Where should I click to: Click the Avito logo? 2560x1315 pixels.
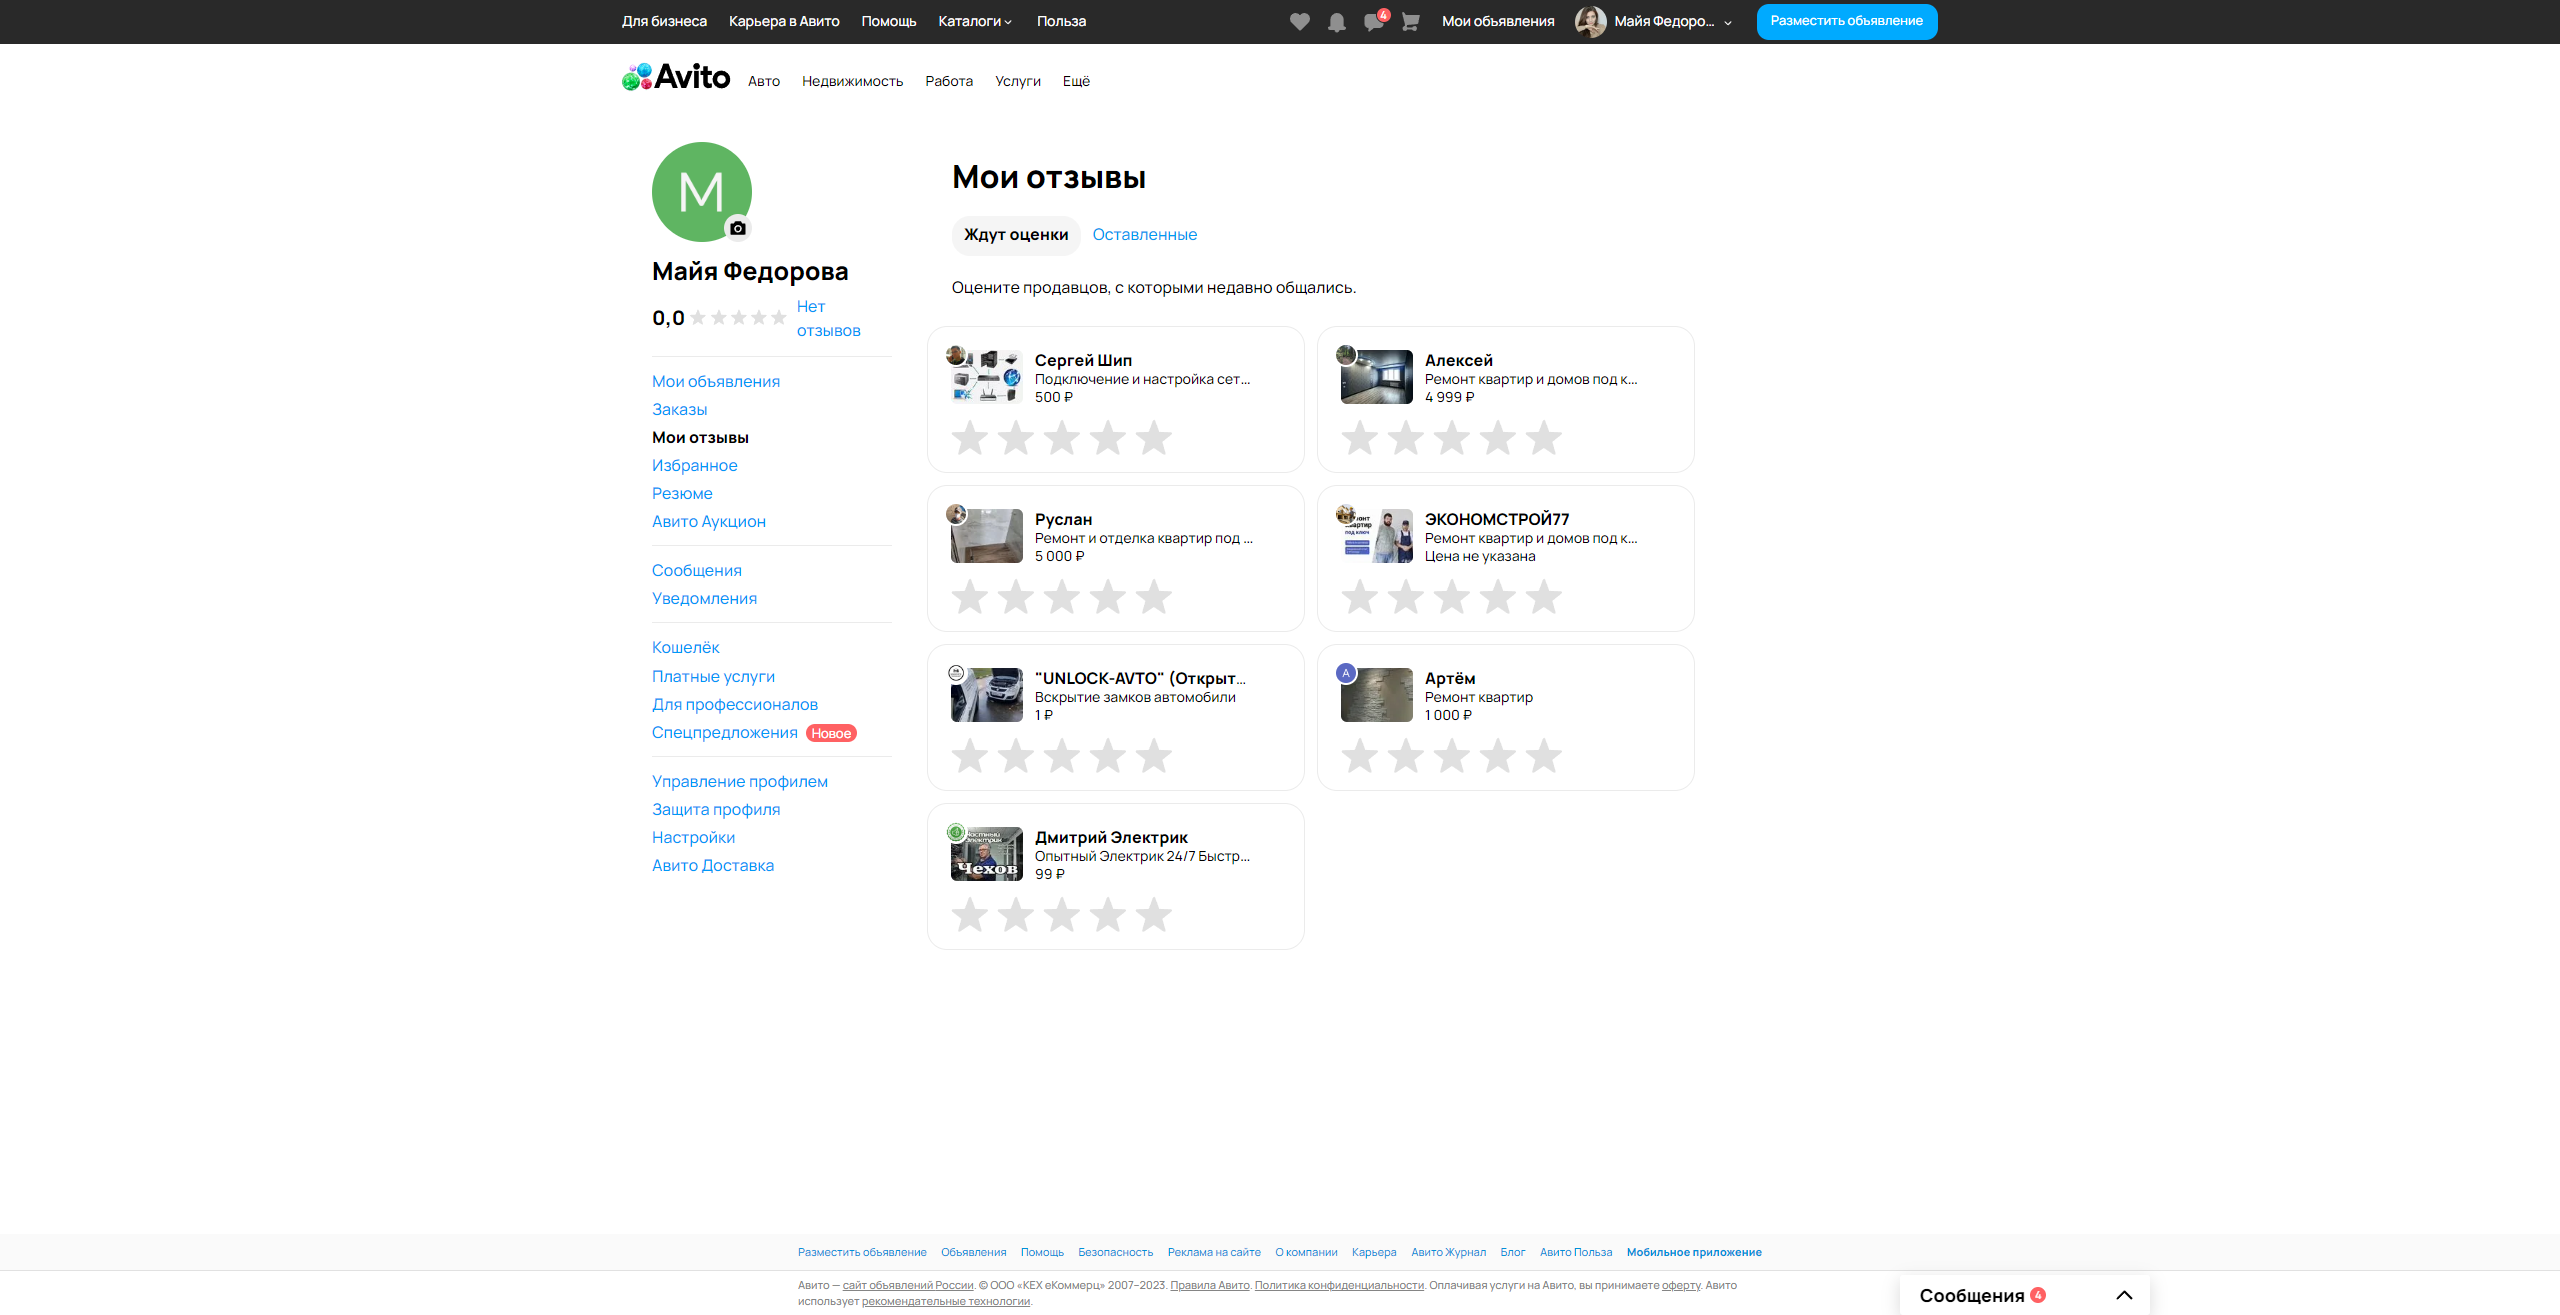coord(677,77)
